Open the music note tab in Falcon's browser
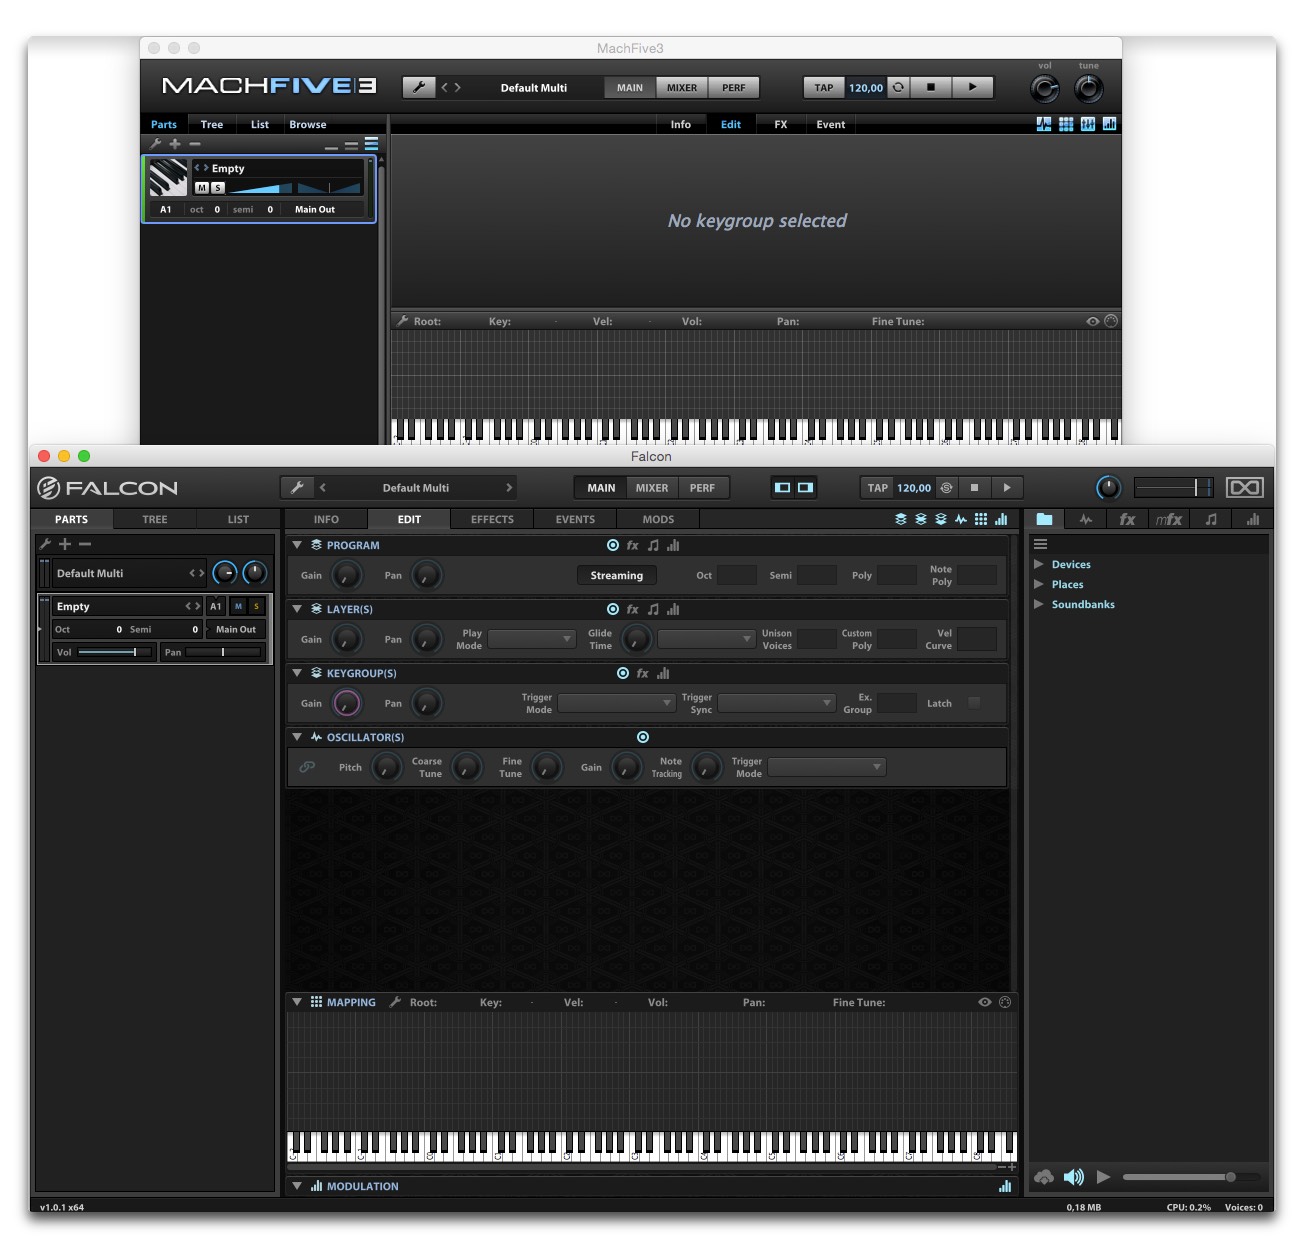Screen dimensions: 1304x1248 tap(1211, 519)
